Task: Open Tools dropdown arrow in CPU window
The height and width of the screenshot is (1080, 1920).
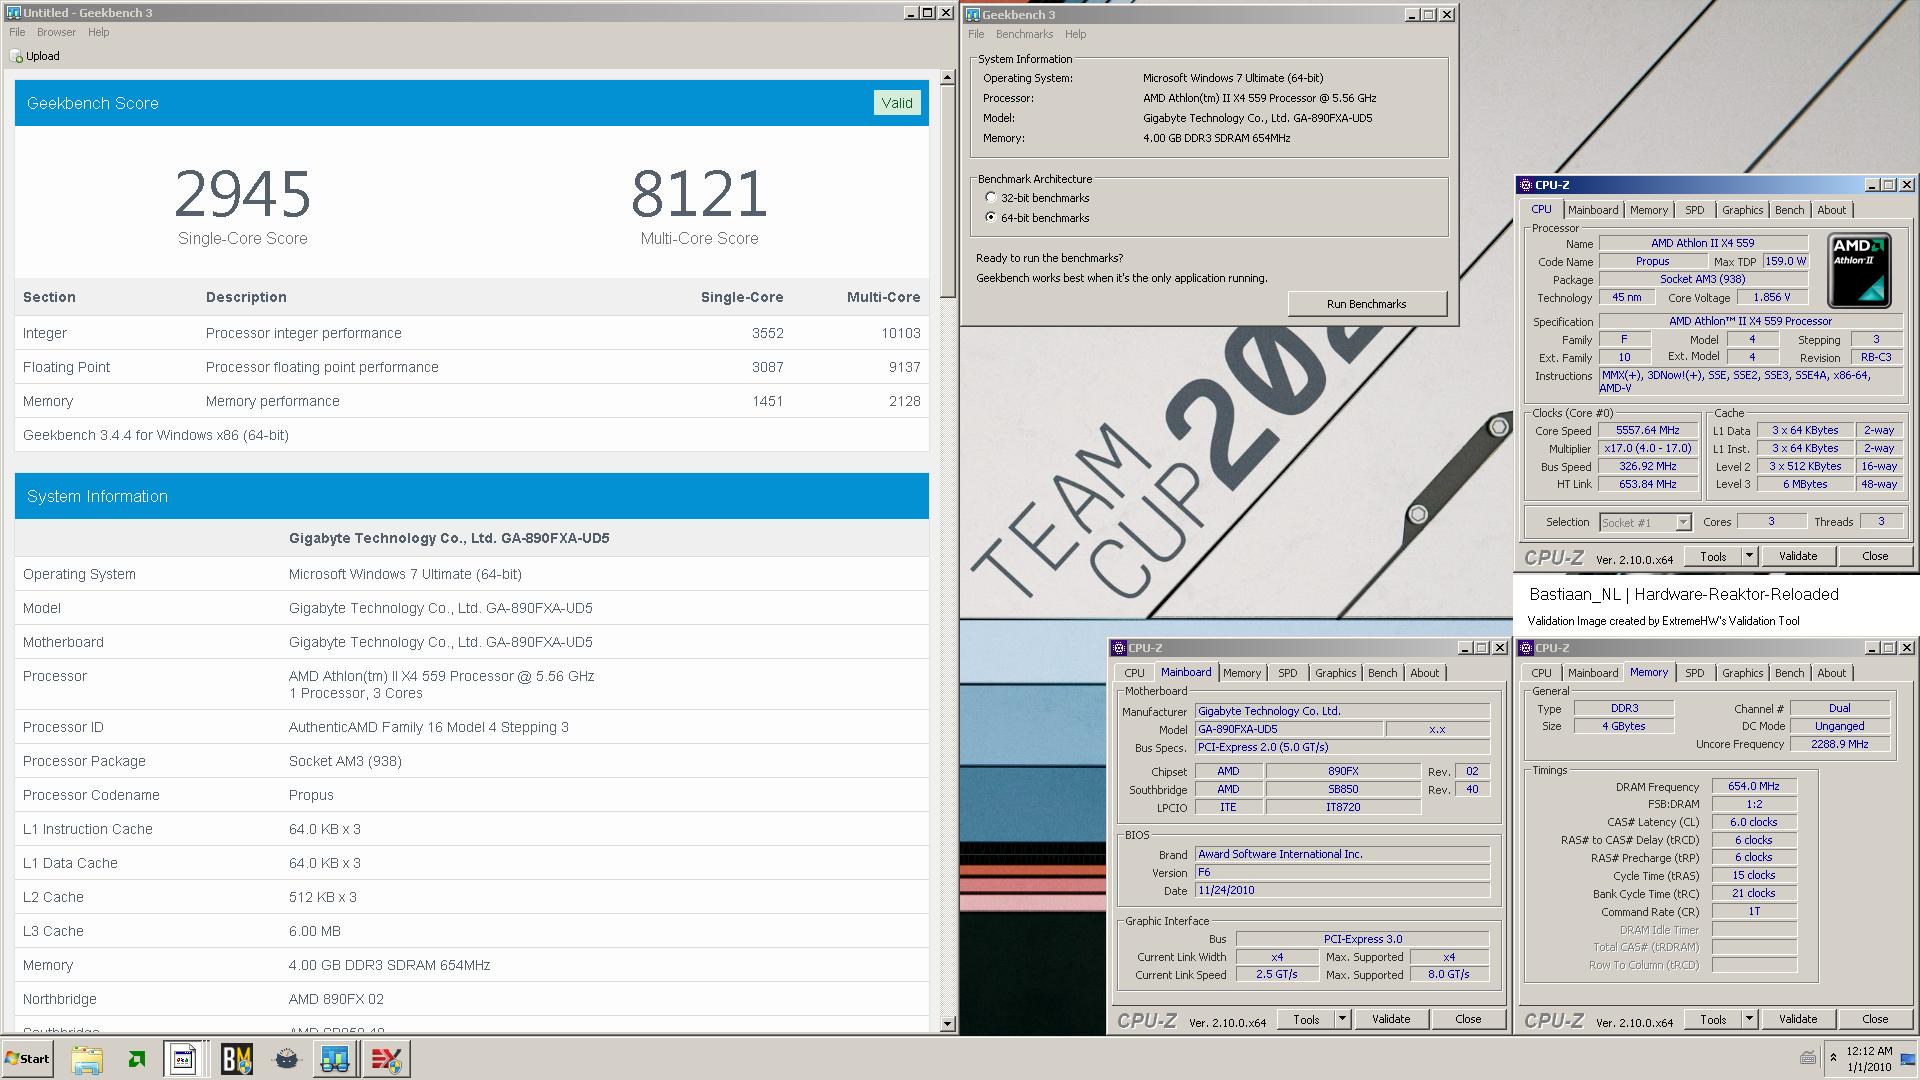Action: [1749, 556]
